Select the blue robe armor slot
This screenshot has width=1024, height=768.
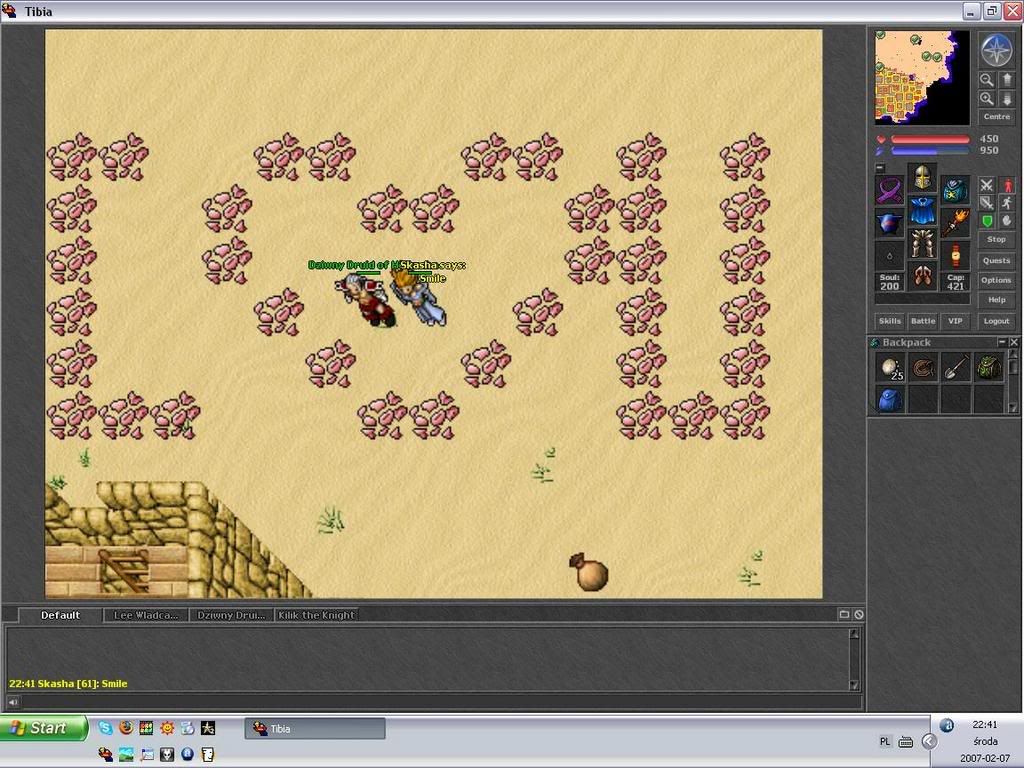click(922, 210)
